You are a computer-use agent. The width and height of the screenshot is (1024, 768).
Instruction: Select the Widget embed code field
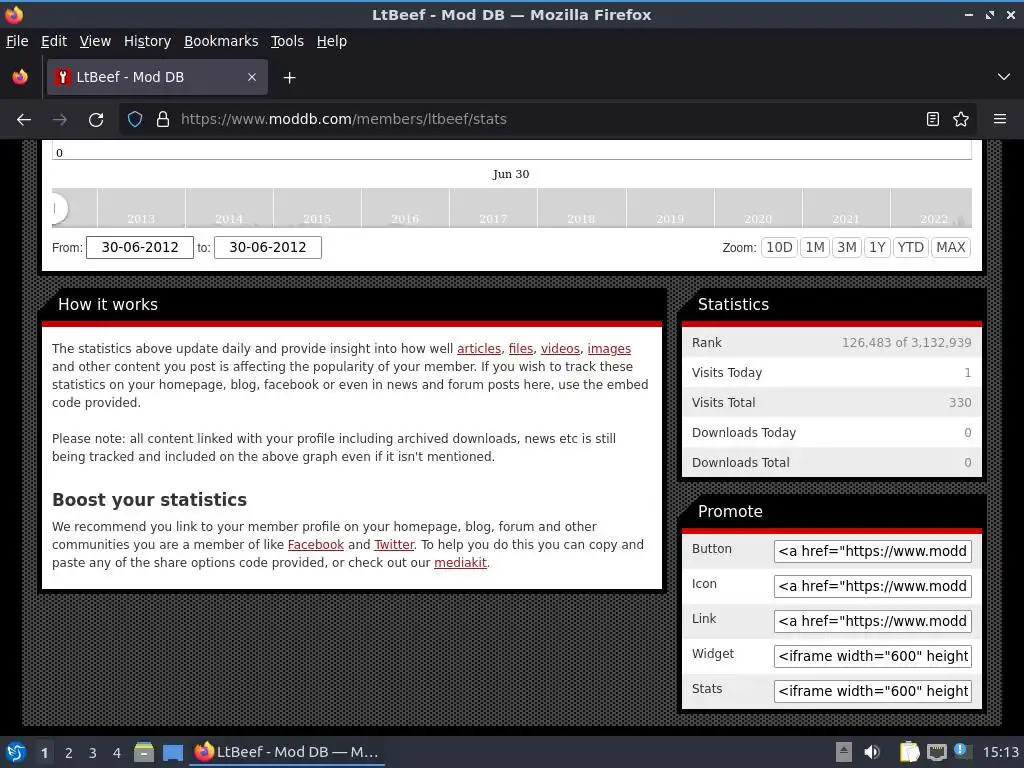click(x=872, y=656)
